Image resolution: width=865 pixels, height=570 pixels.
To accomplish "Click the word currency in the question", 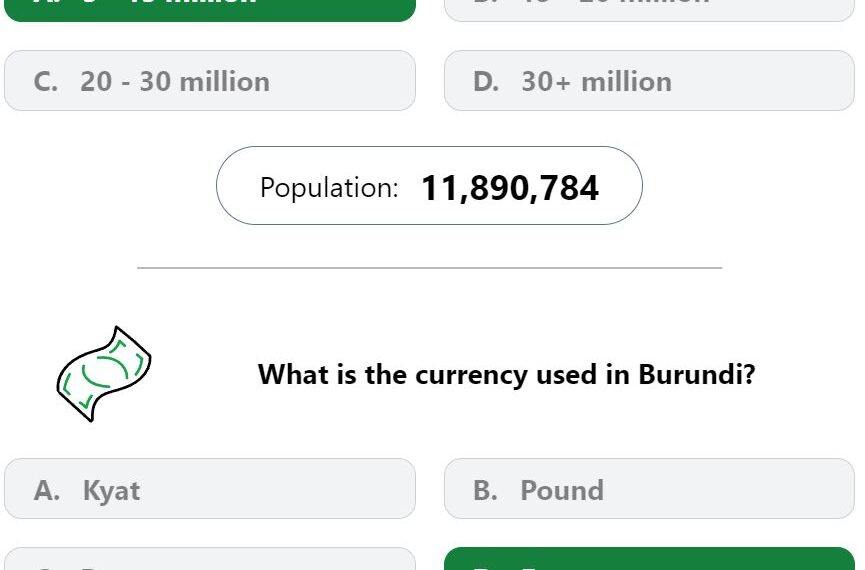I will 471,376.
